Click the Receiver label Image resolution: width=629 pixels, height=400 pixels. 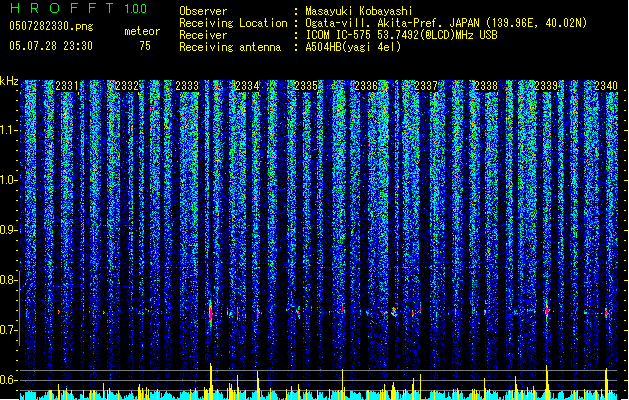click(203, 35)
